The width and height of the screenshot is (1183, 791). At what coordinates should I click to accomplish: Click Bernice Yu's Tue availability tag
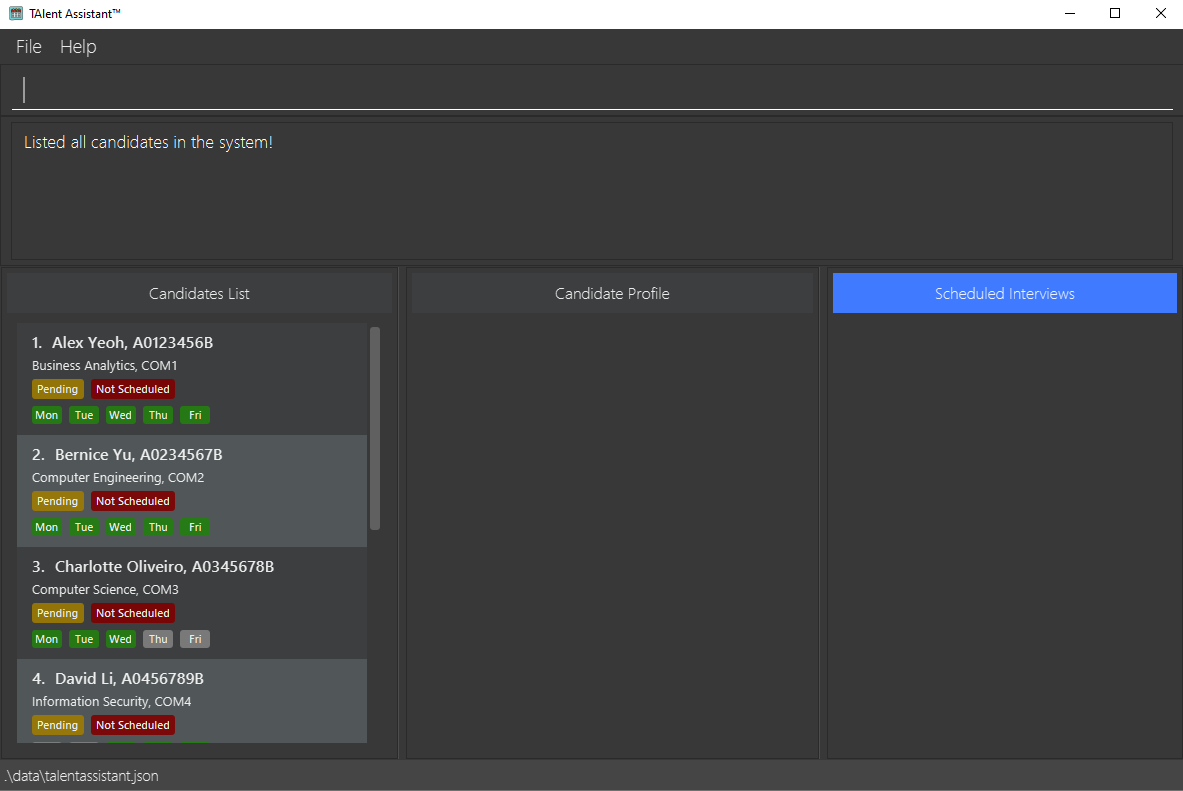pyautogui.click(x=84, y=527)
